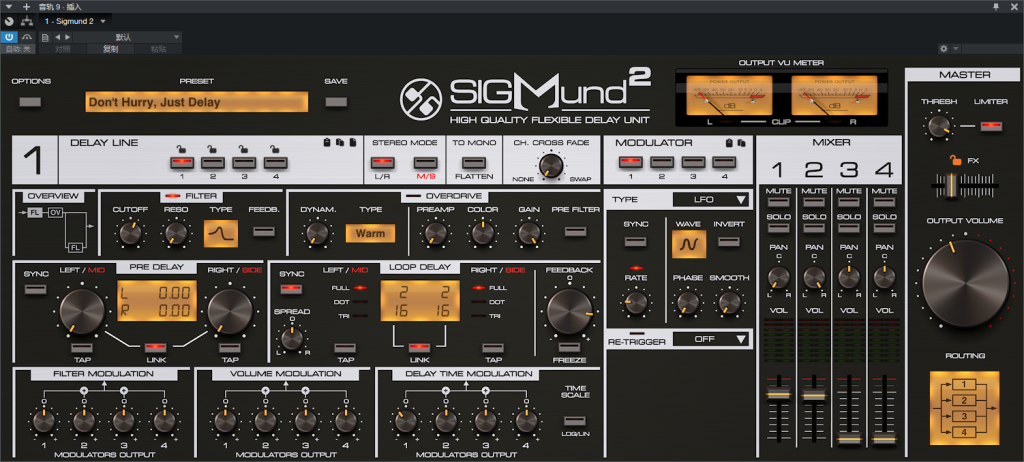Mute mixer channel 1
The width and height of the screenshot is (1024, 462).
click(x=777, y=202)
